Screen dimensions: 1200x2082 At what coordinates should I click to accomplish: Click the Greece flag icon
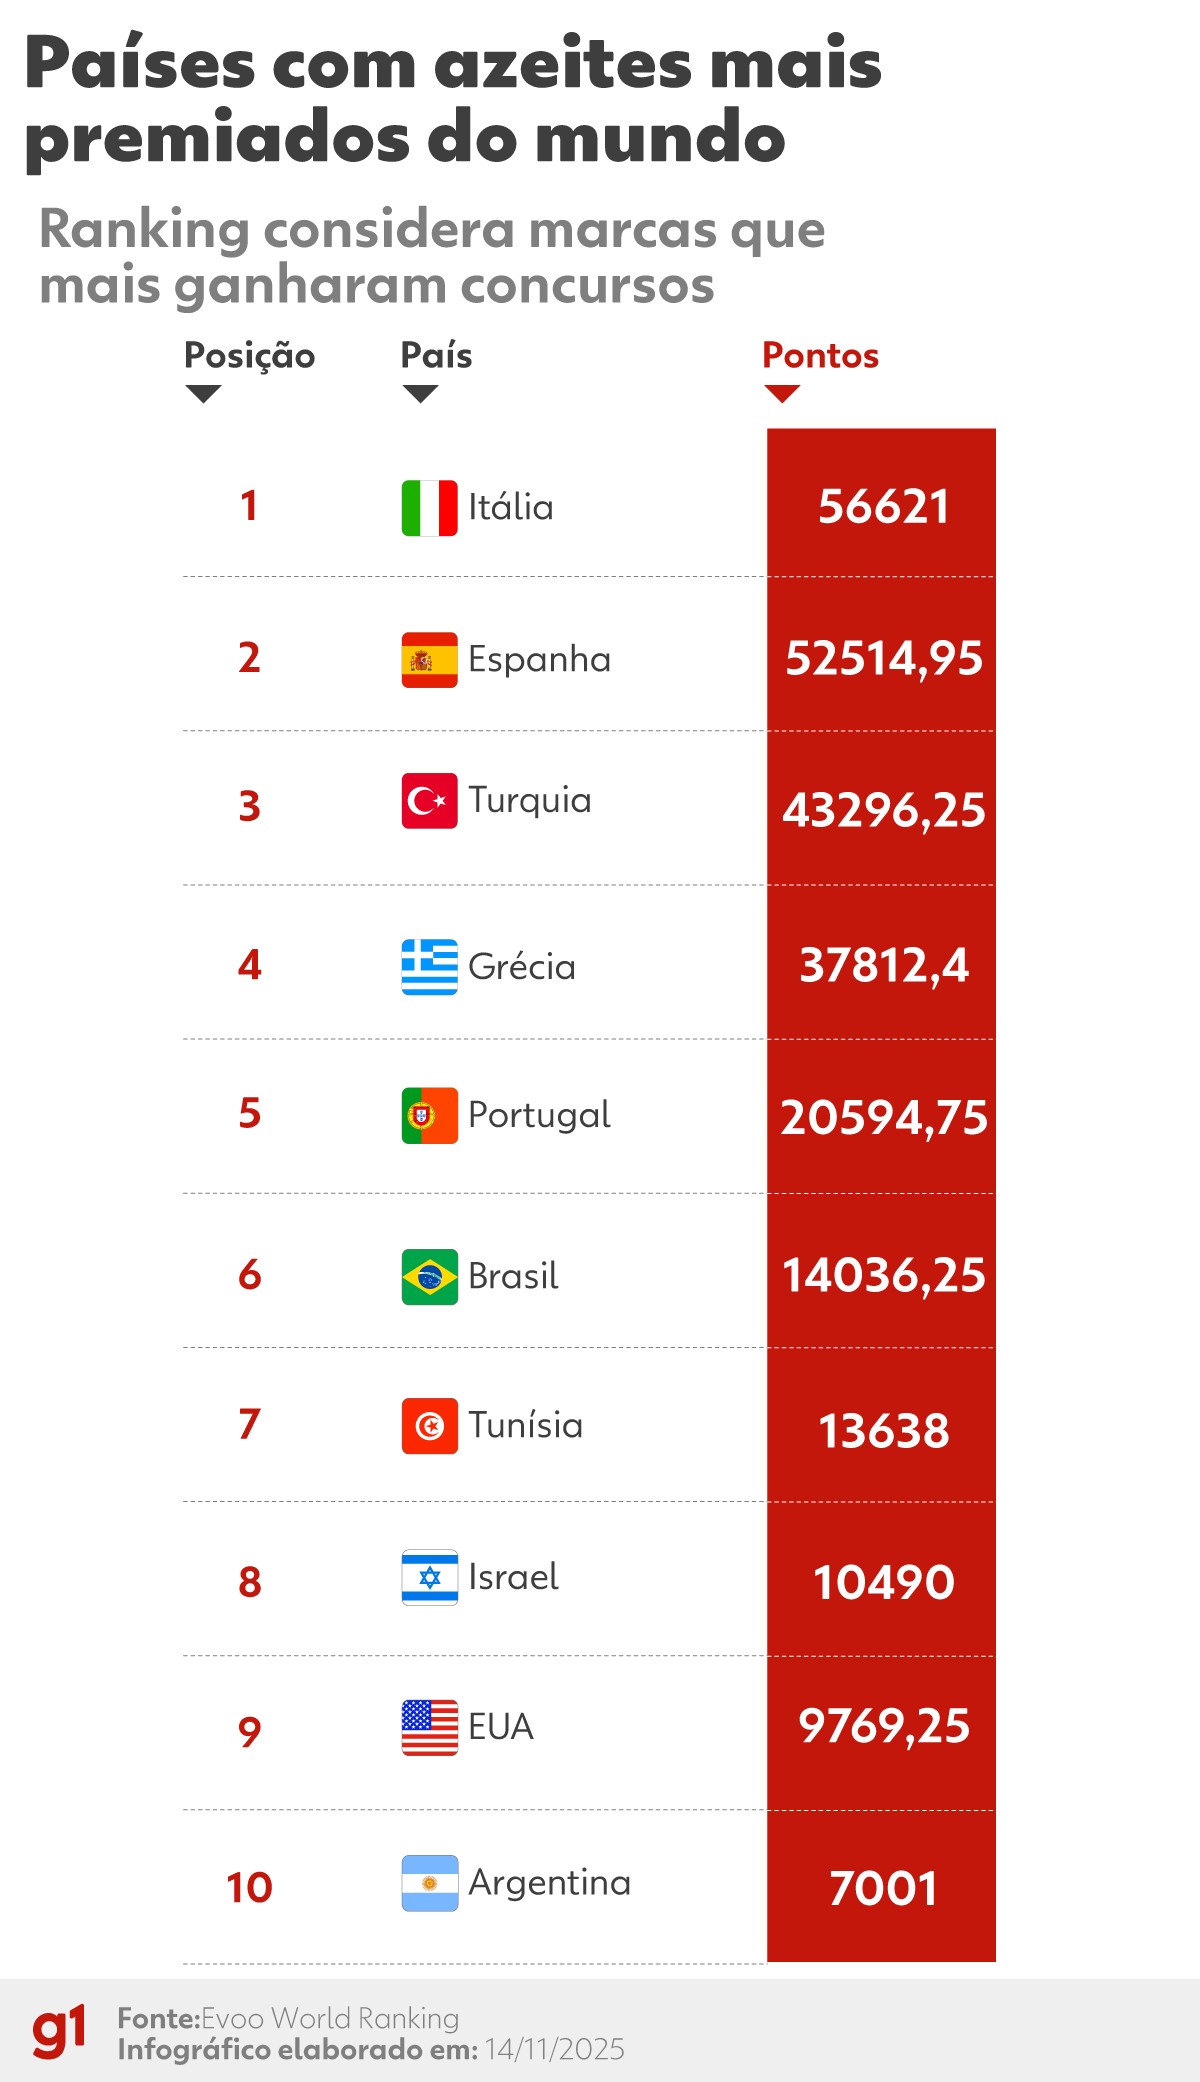tap(429, 967)
